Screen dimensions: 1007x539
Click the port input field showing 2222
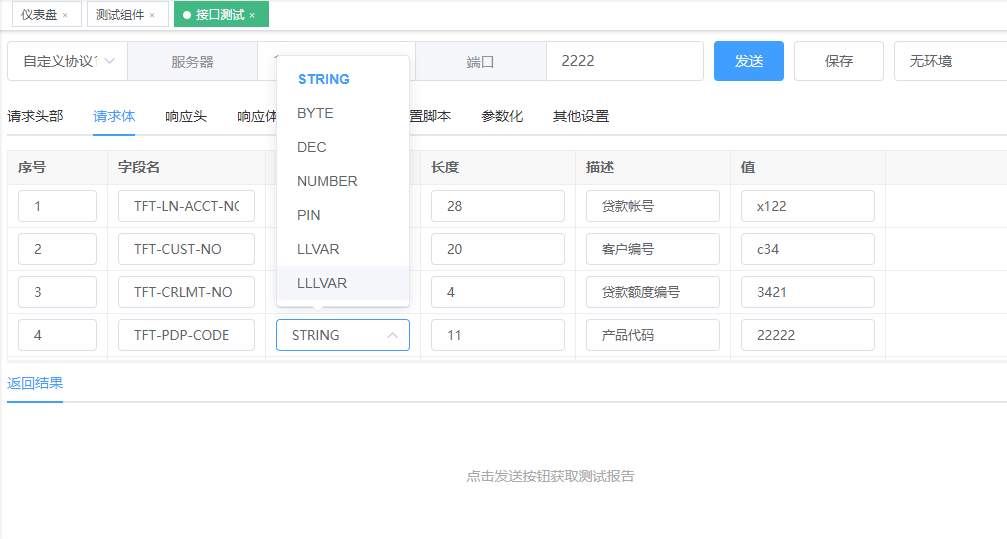624,61
